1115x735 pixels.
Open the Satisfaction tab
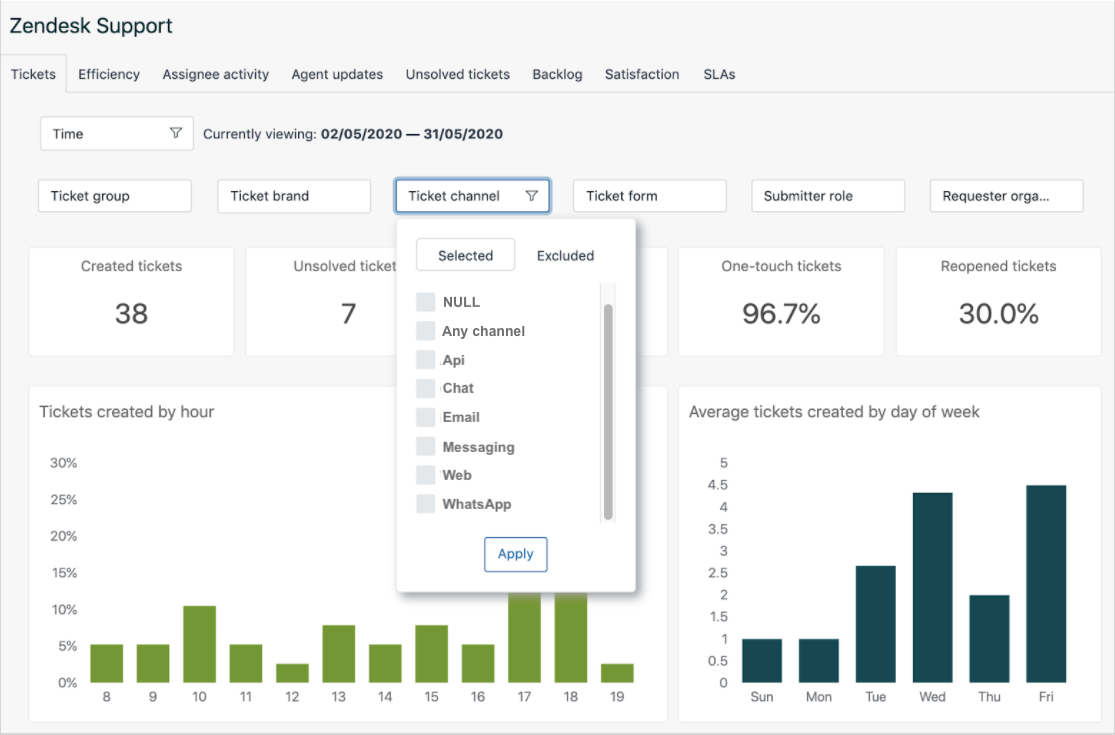point(642,74)
